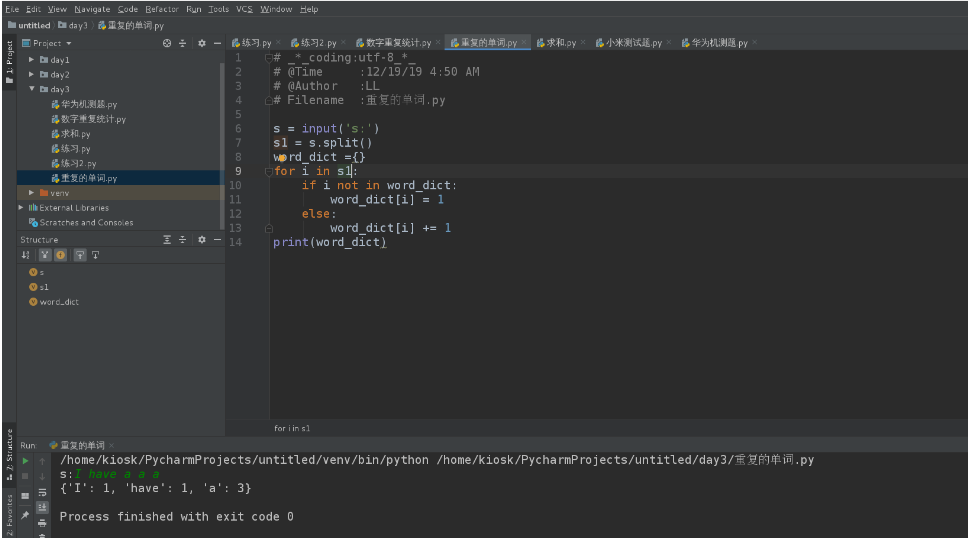Toggle sort alphabetically in Structure toolbar
Image resolution: width=968 pixels, height=538 pixels.
[25, 255]
